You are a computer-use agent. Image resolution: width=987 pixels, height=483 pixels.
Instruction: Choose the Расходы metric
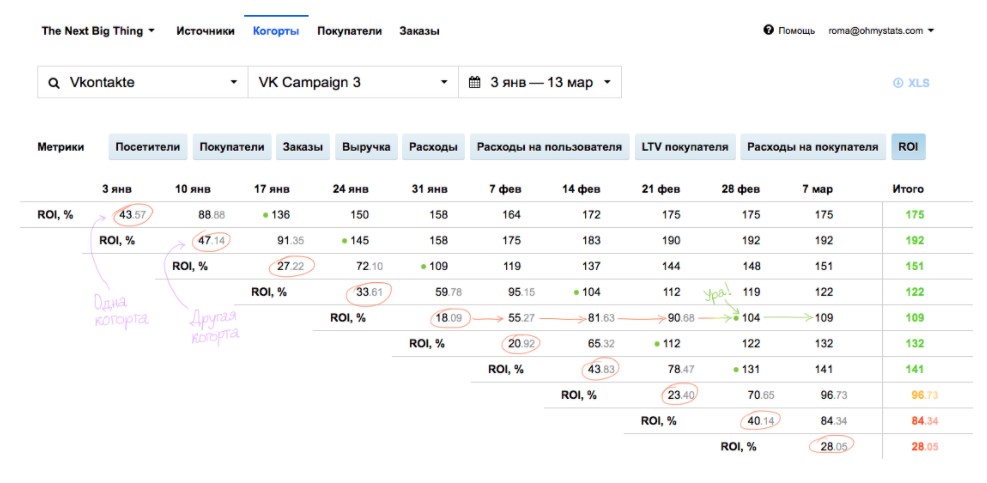(x=433, y=147)
